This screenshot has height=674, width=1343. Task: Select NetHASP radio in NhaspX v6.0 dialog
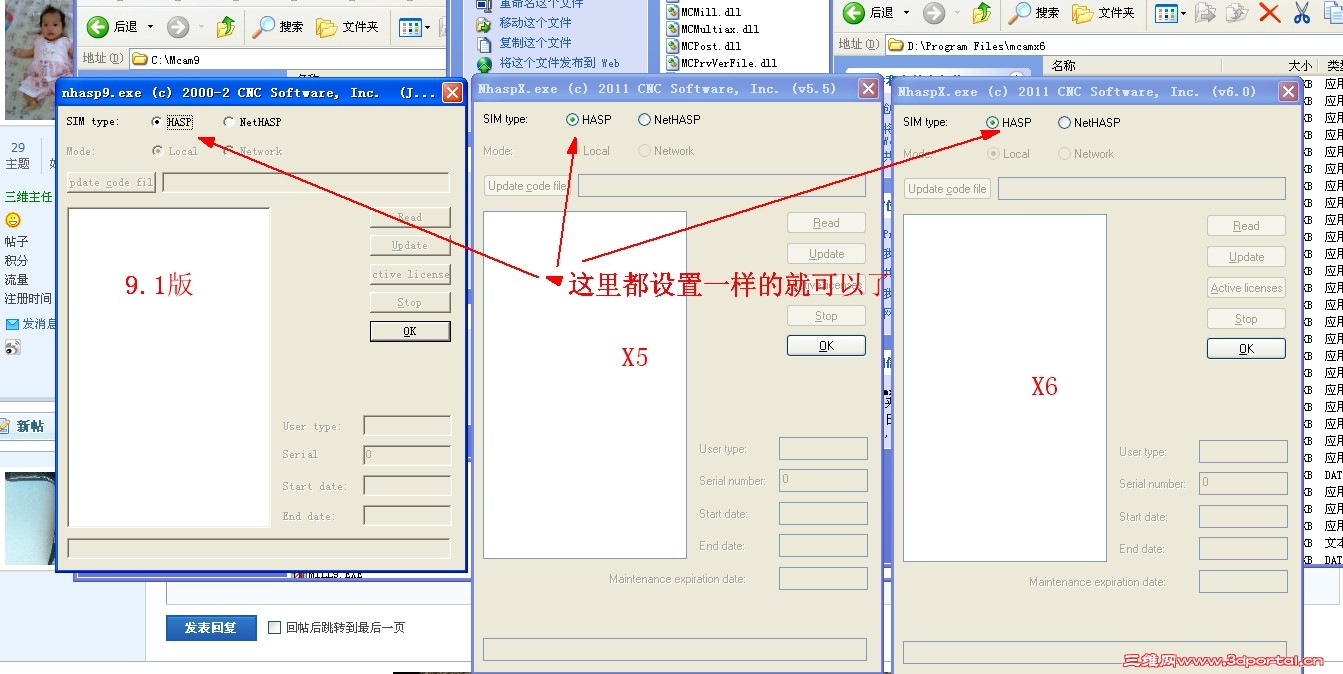(1064, 122)
